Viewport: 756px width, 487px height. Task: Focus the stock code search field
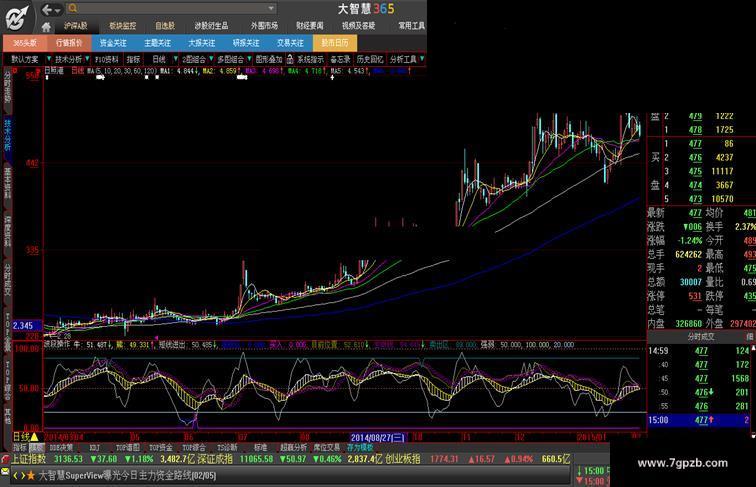(172, 8)
